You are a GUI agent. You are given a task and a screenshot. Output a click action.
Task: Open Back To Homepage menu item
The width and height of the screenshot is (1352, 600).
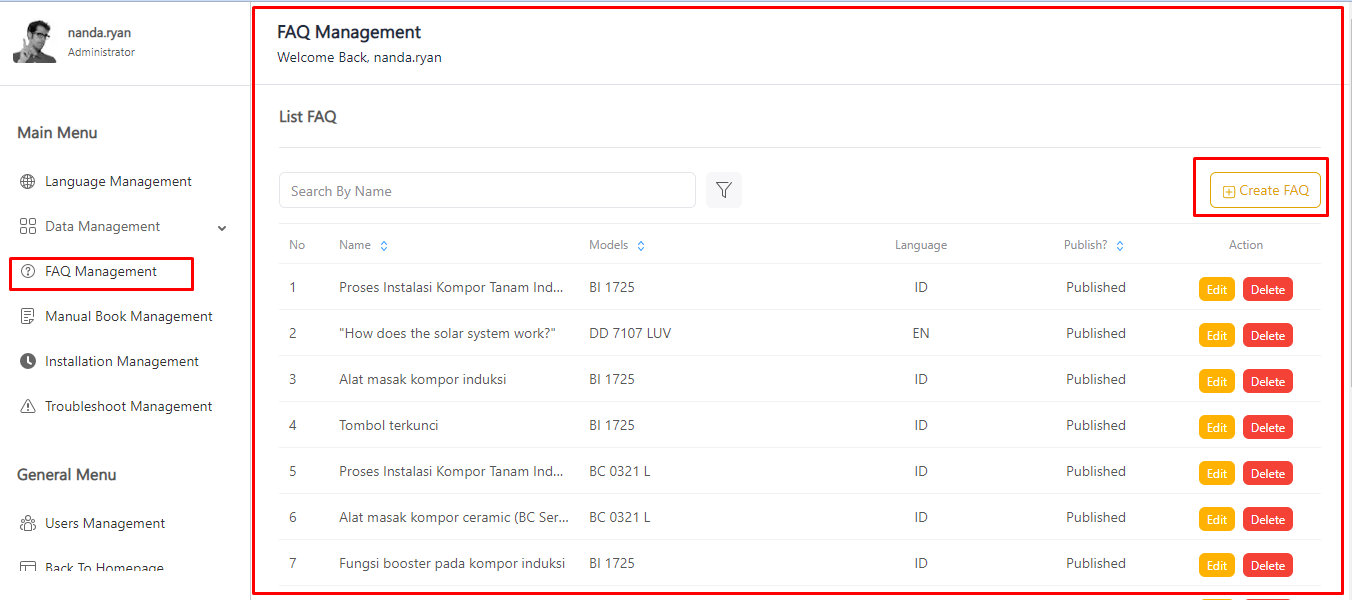coord(104,567)
